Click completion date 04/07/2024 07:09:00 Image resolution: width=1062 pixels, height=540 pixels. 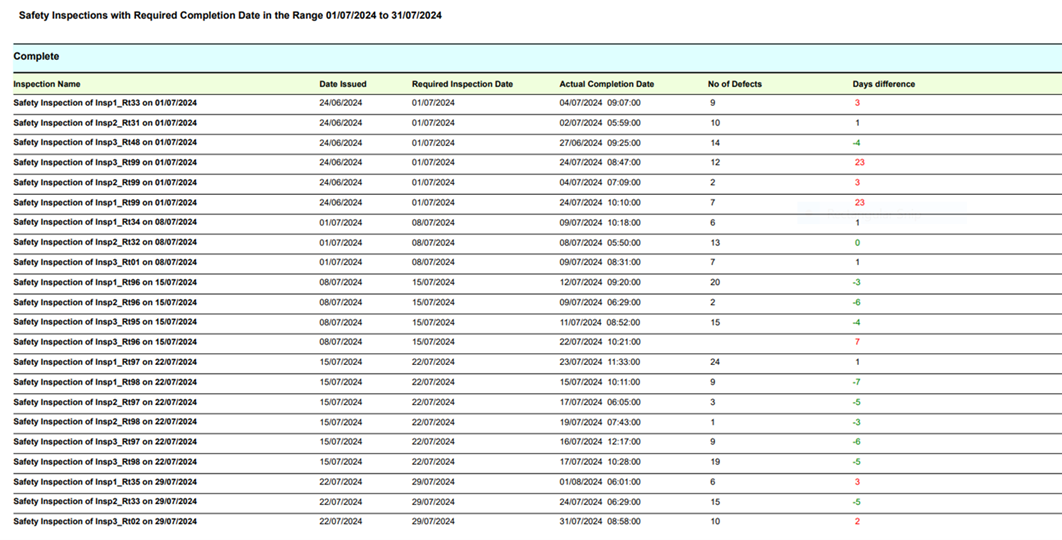[x=600, y=182]
